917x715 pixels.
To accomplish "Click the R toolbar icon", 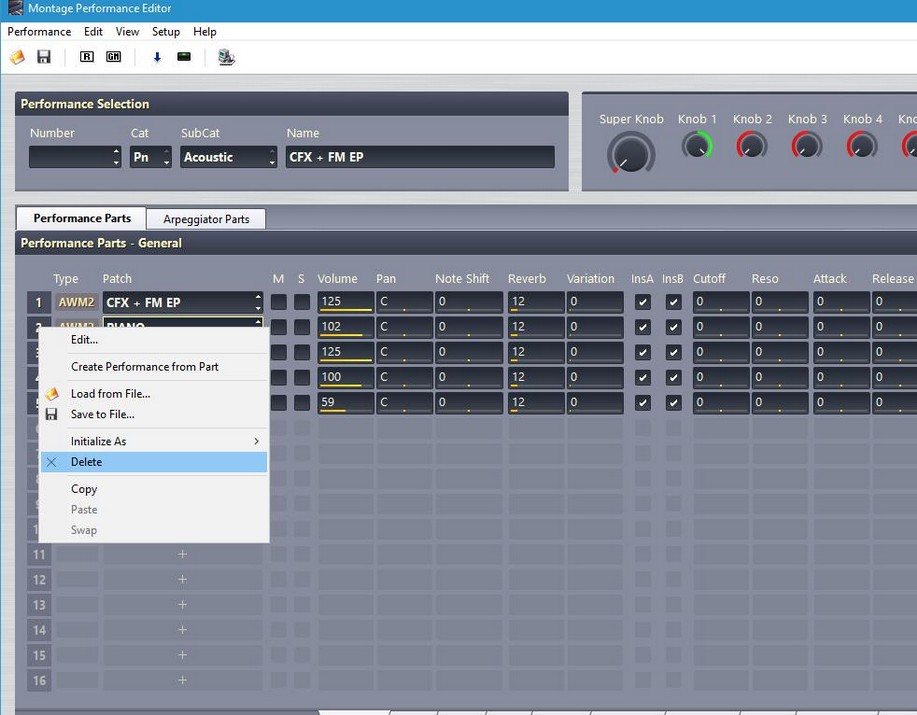I will coord(87,57).
